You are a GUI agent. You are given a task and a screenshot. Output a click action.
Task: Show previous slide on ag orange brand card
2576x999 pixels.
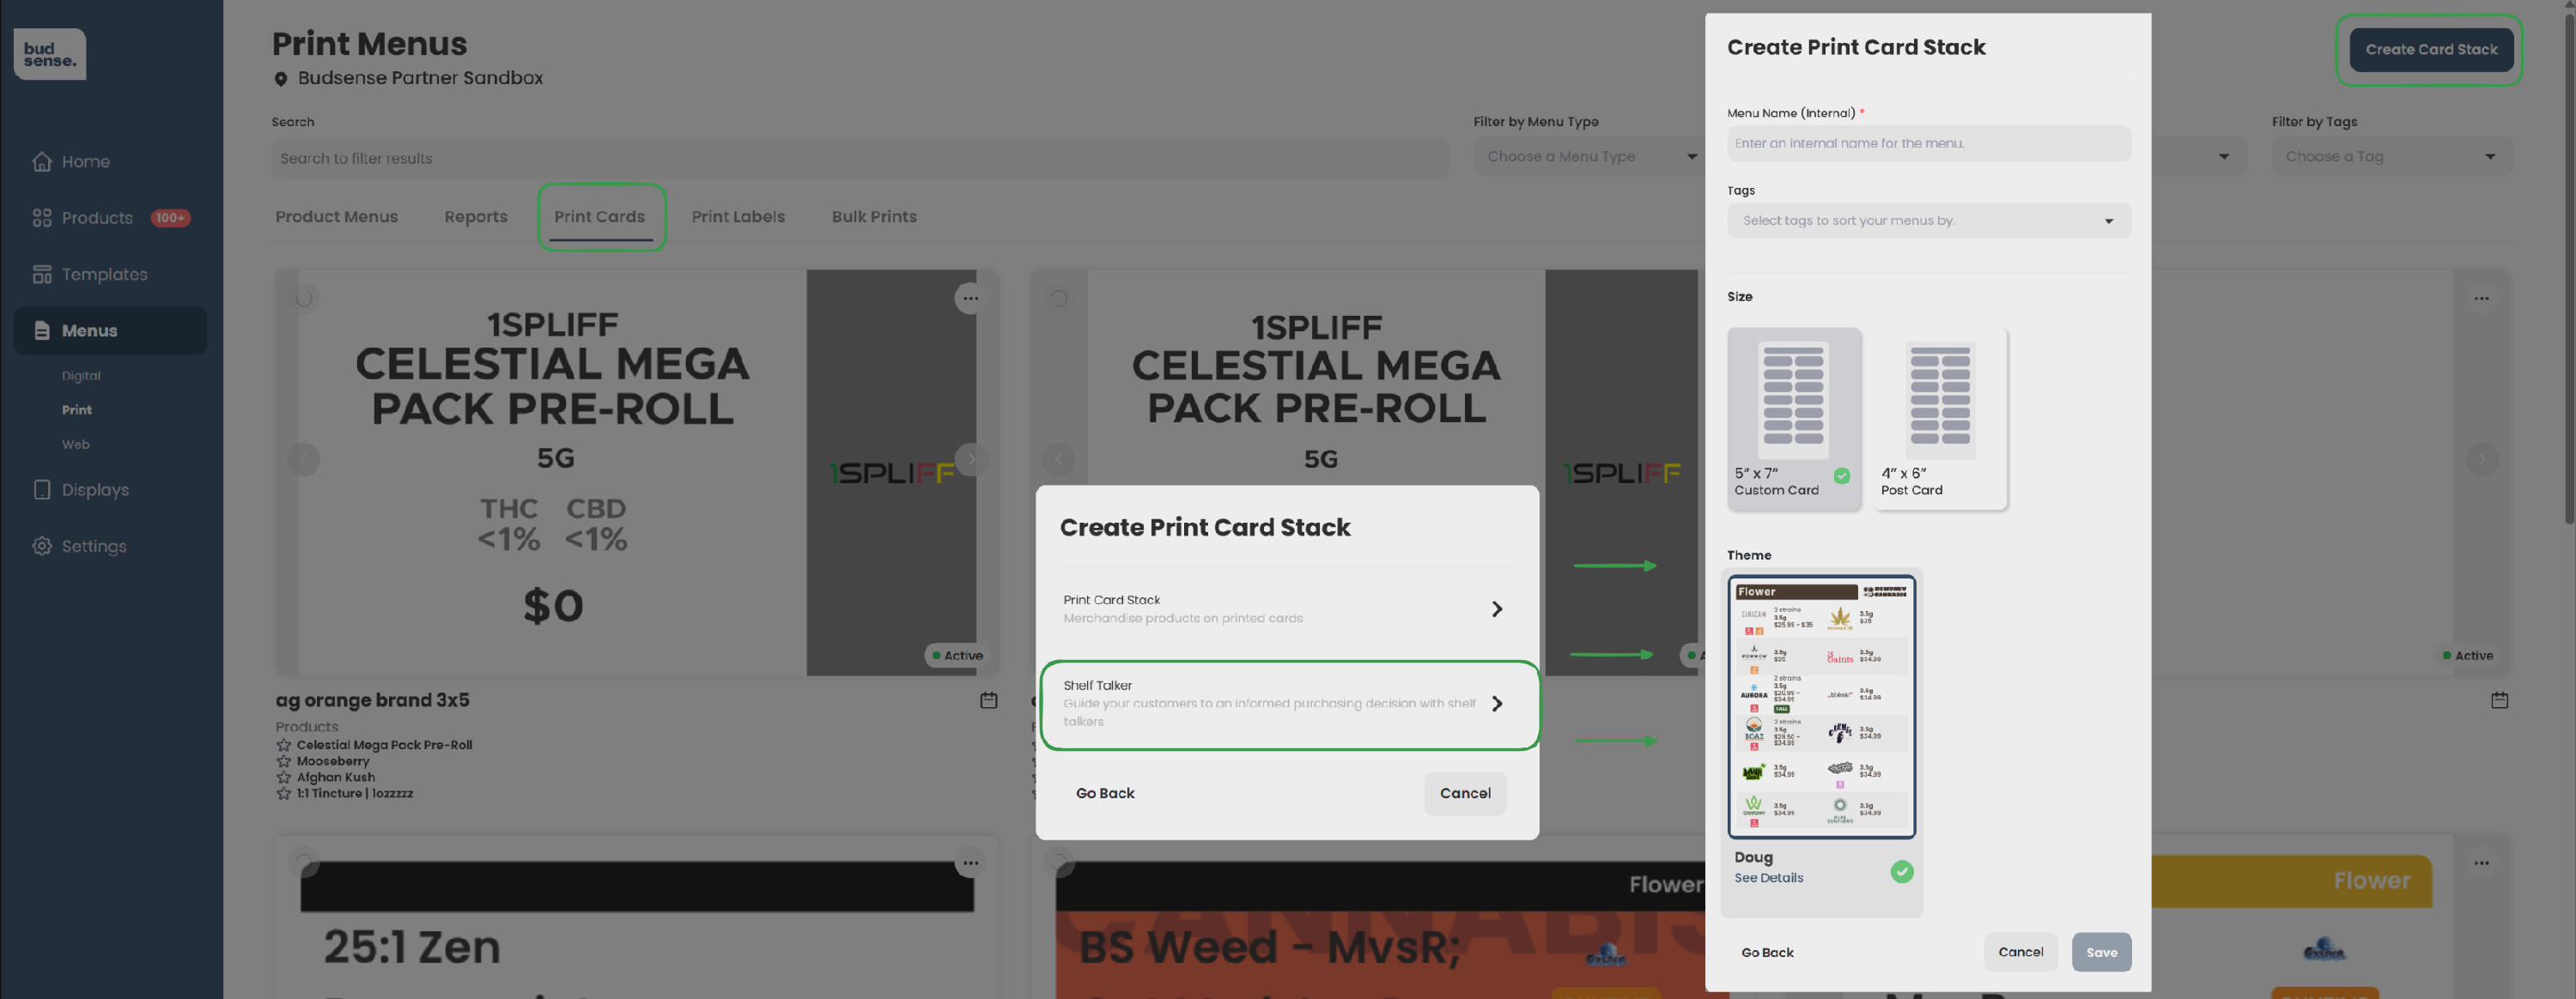pos(304,459)
